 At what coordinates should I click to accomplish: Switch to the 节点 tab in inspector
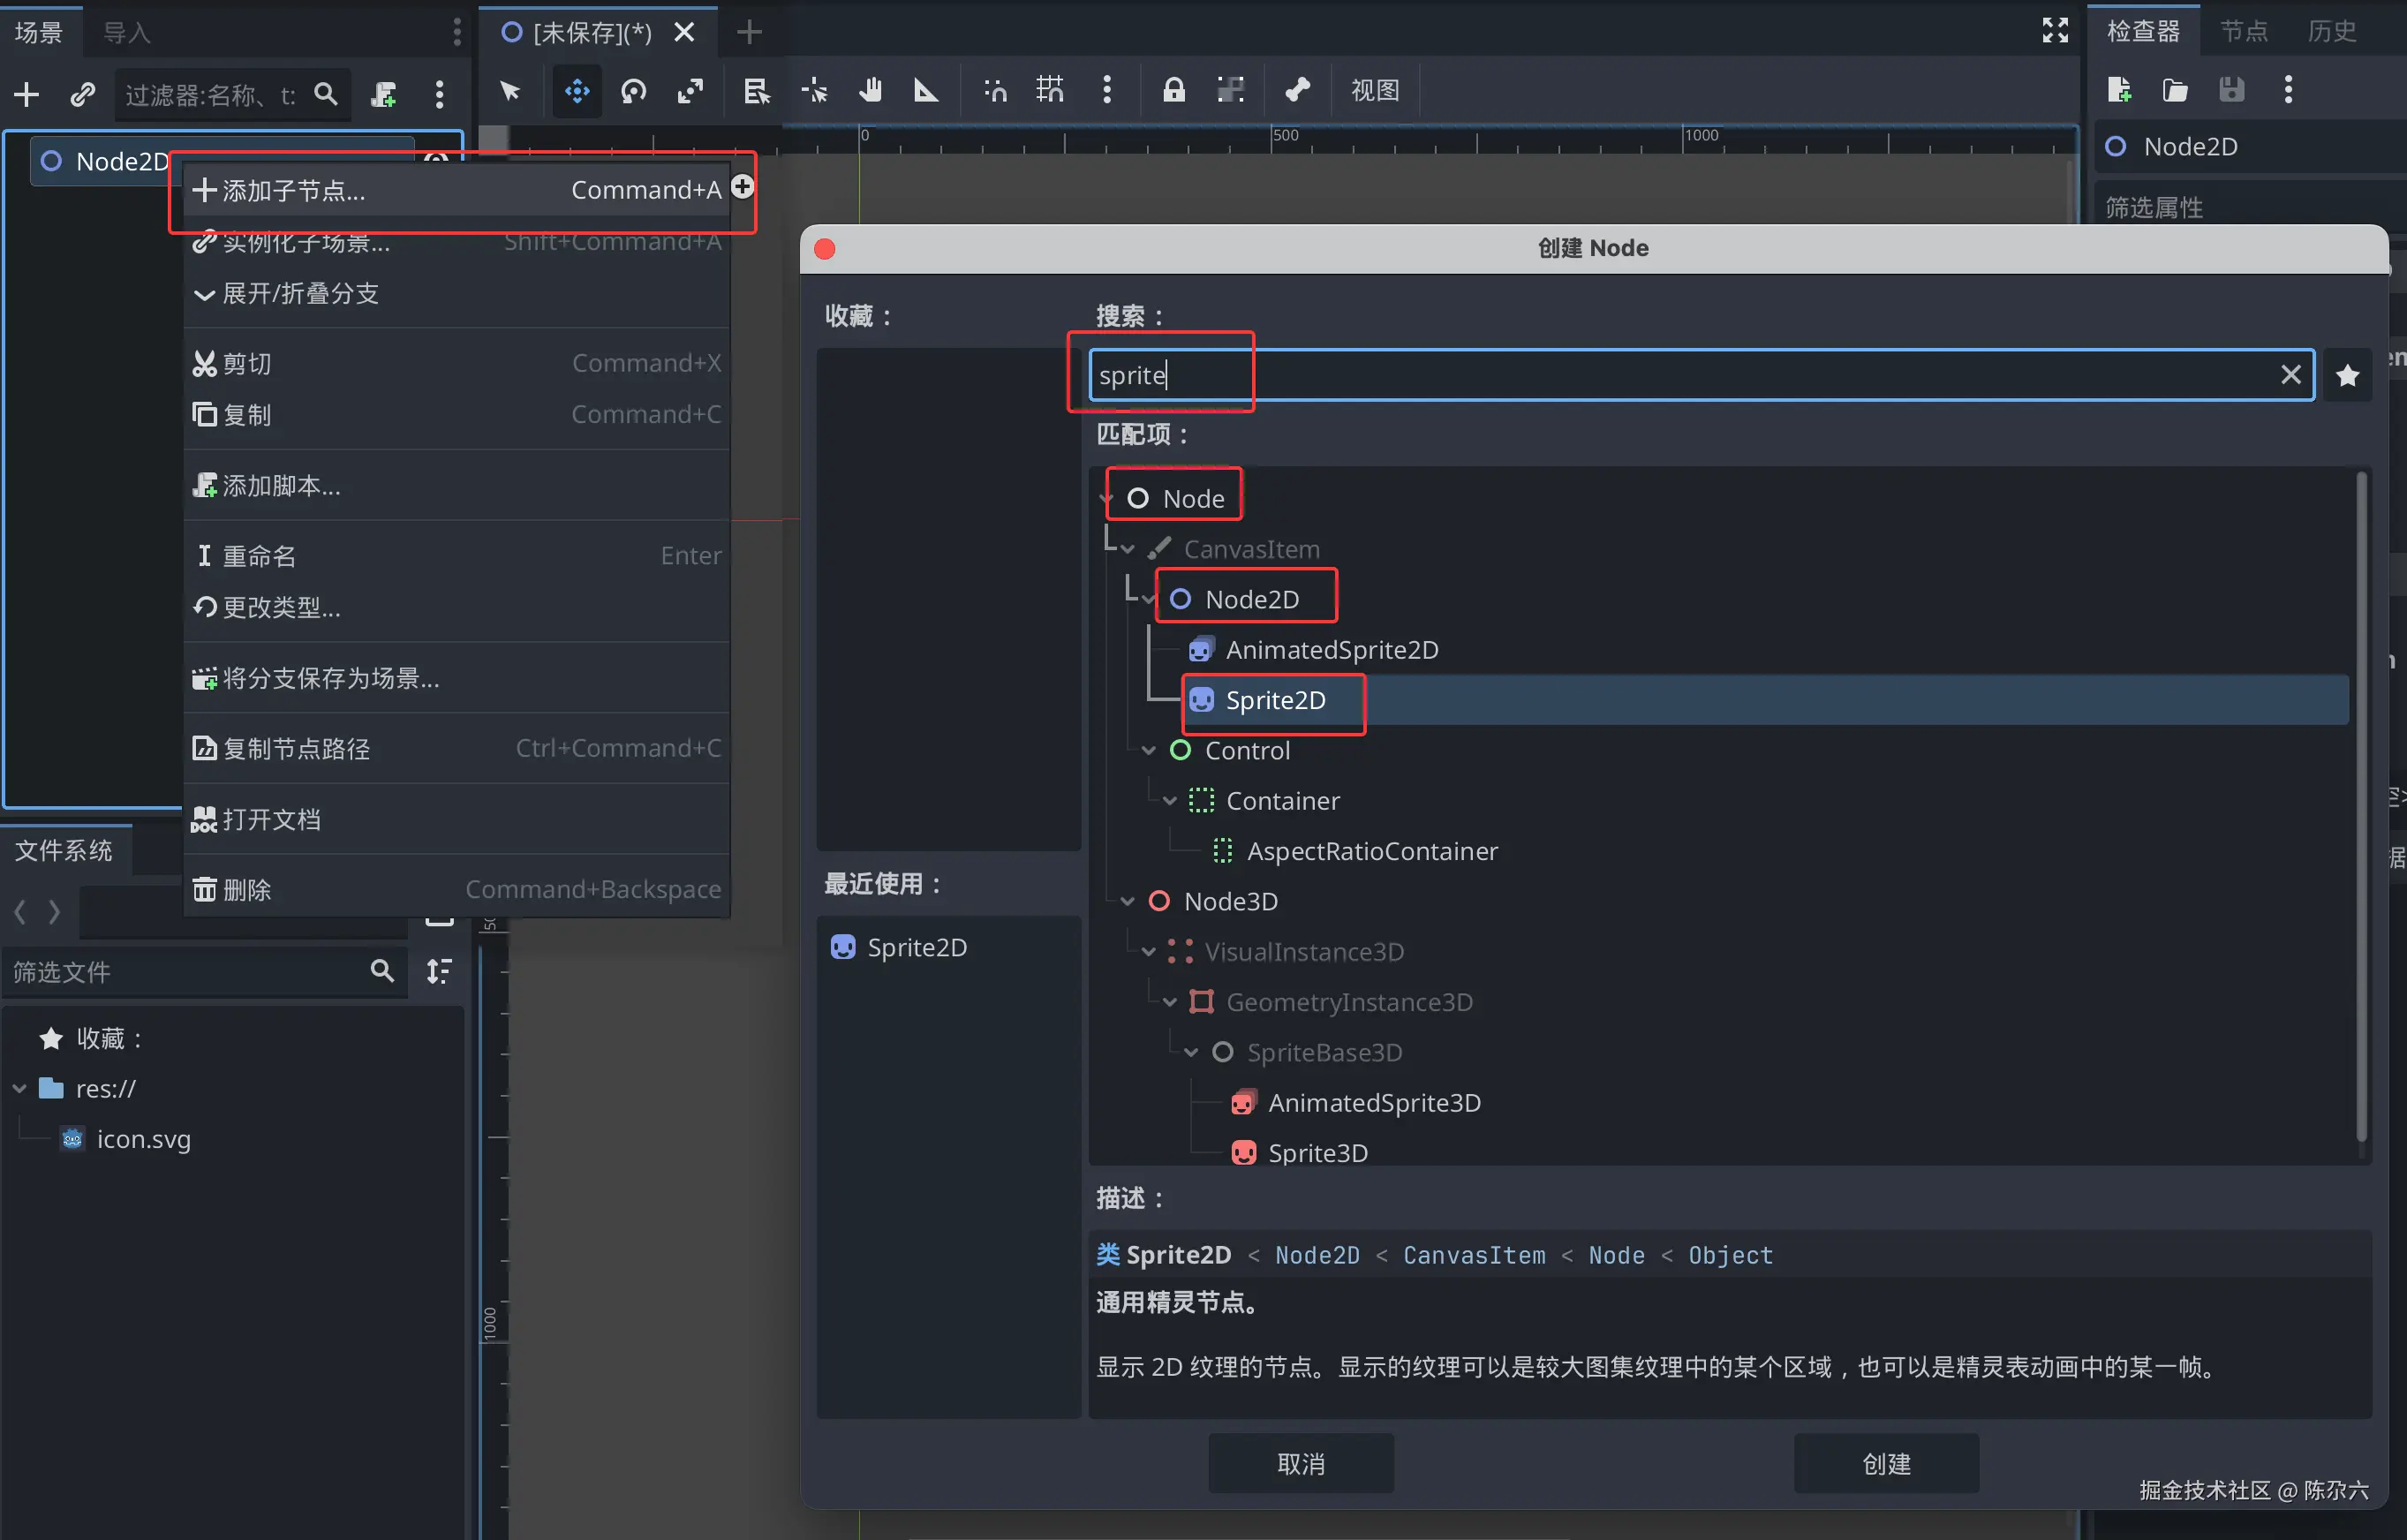click(x=2243, y=31)
